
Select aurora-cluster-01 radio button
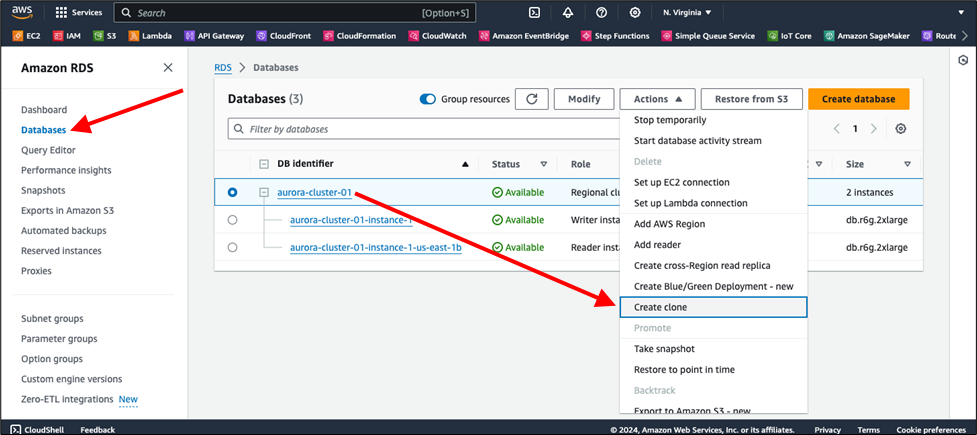click(x=232, y=193)
